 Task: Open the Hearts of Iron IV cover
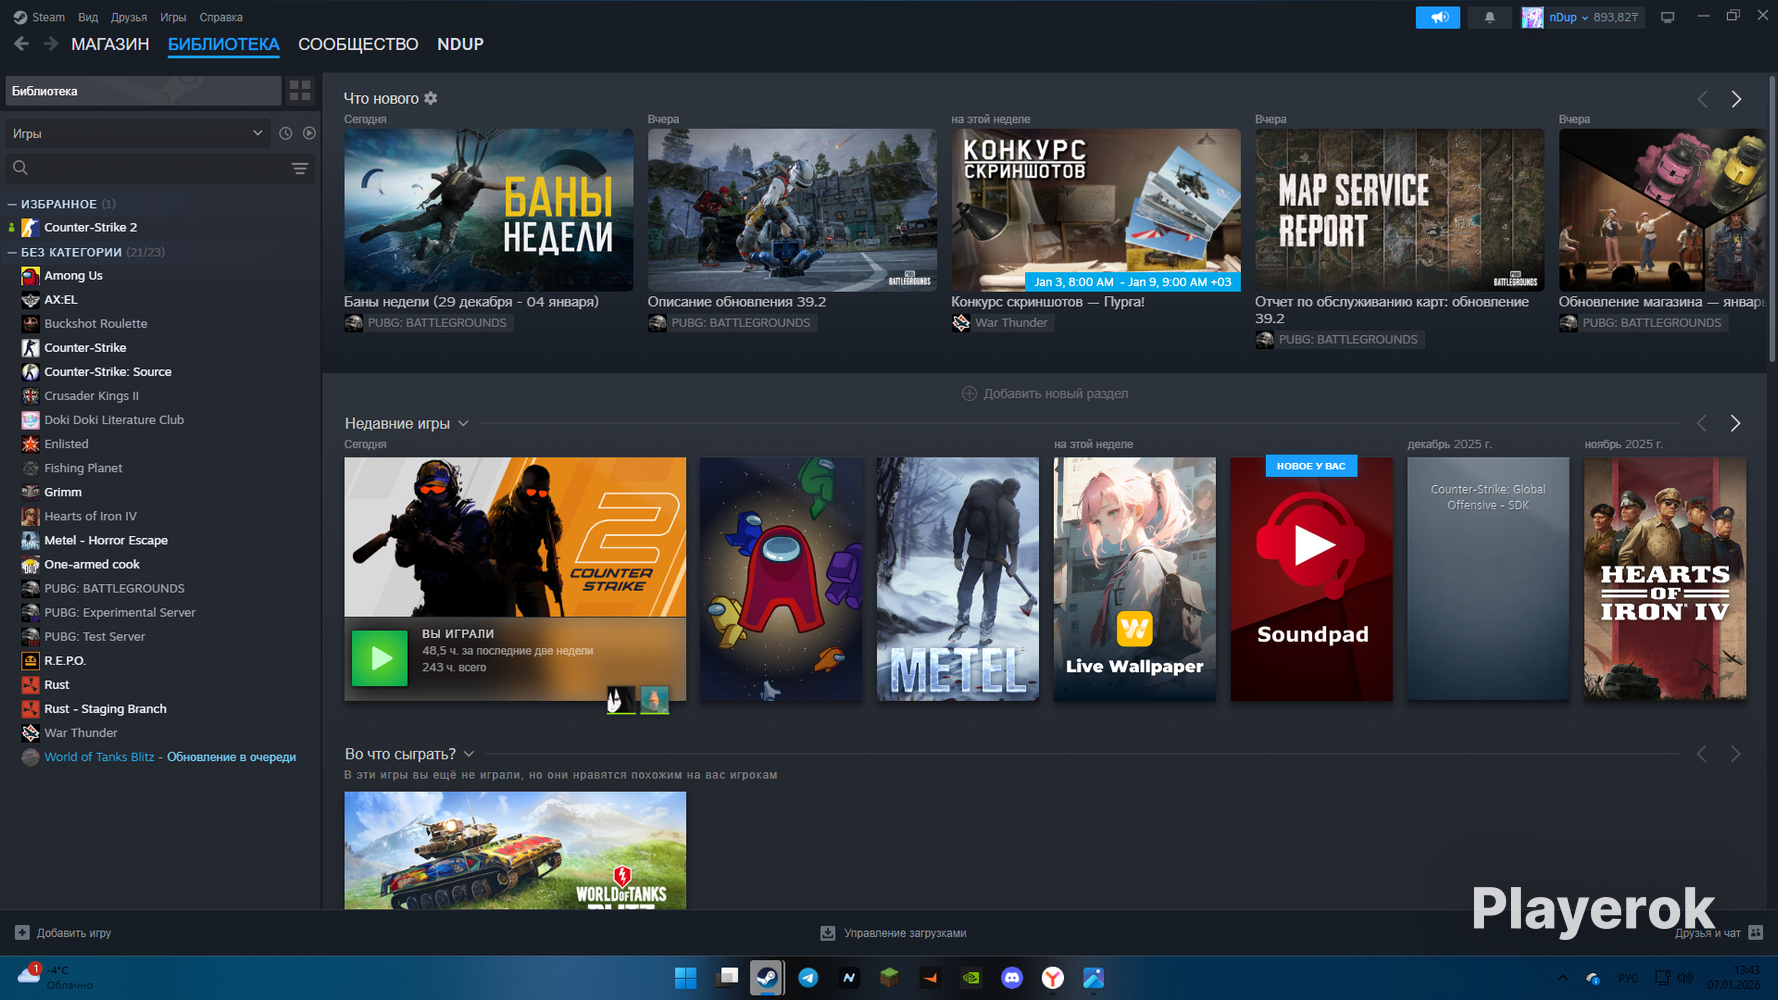tap(1665, 579)
